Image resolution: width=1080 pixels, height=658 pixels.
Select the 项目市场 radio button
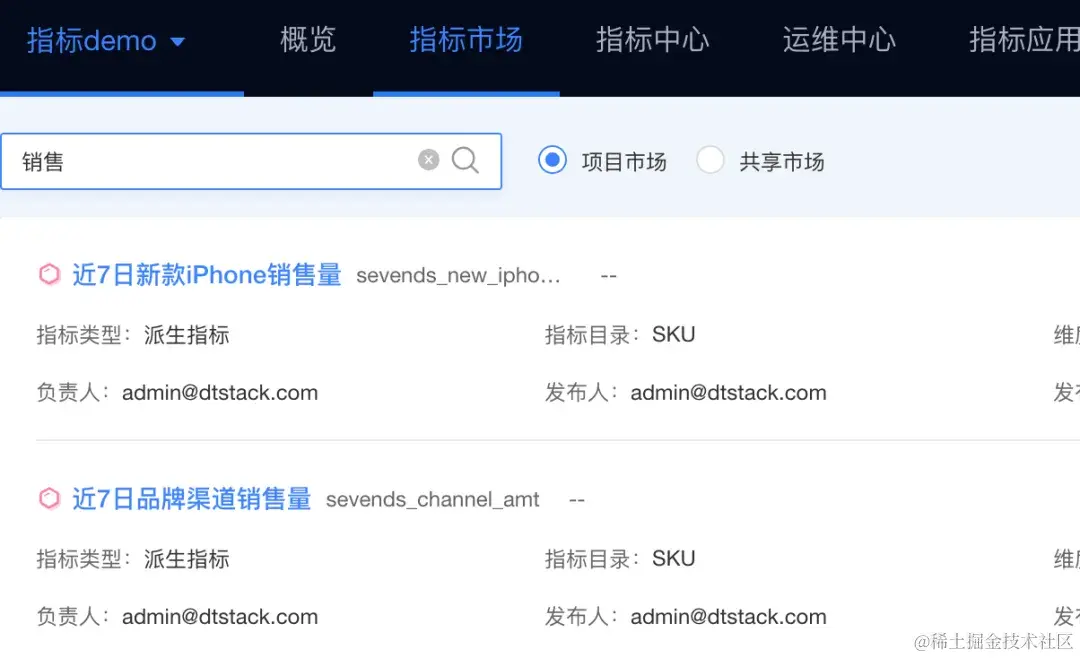pos(552,160)
